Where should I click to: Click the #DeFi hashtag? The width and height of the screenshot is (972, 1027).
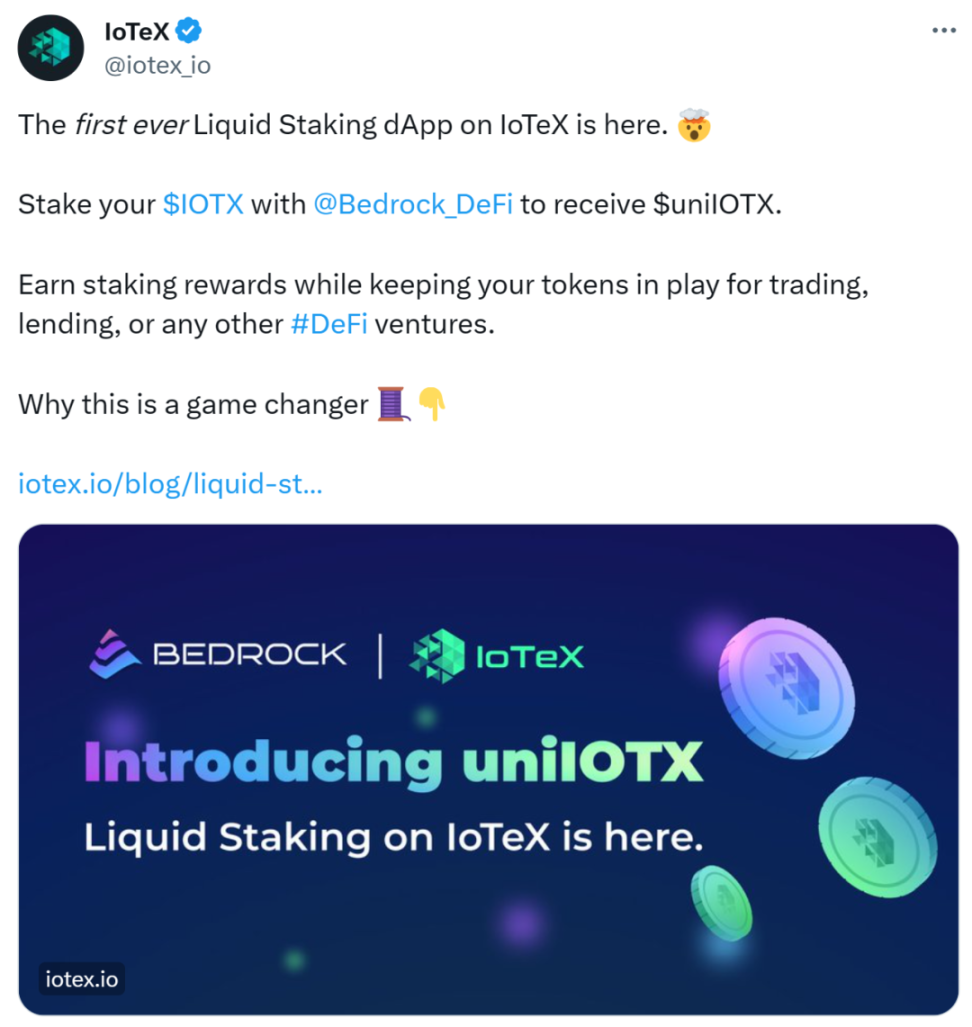329,324
